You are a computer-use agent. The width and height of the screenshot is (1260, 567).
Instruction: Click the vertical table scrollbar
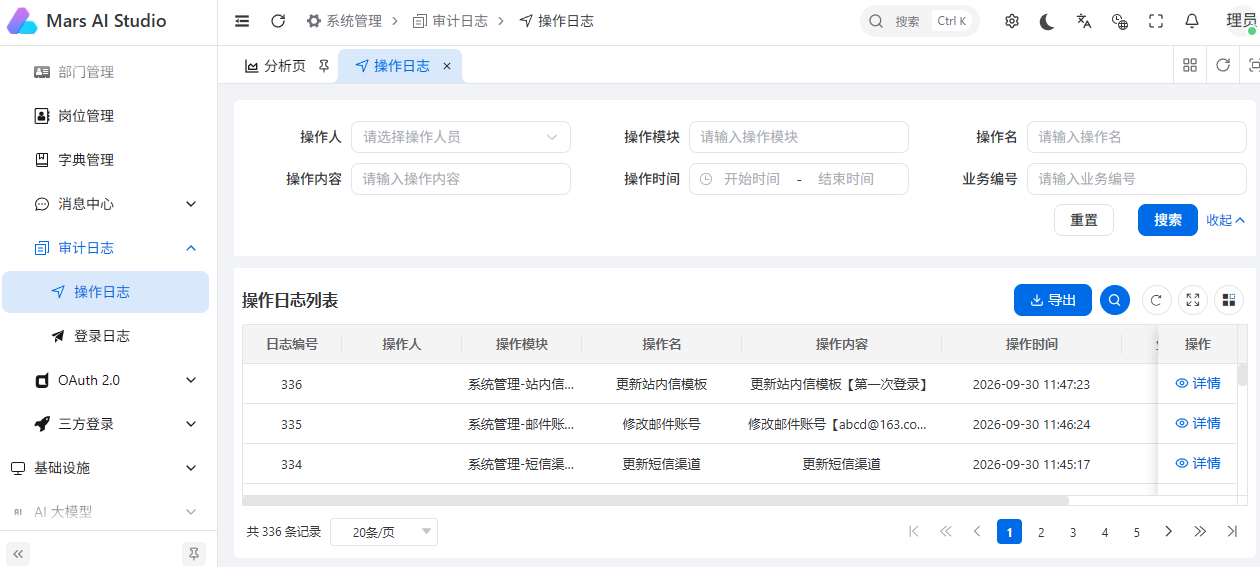[1243, 375]
